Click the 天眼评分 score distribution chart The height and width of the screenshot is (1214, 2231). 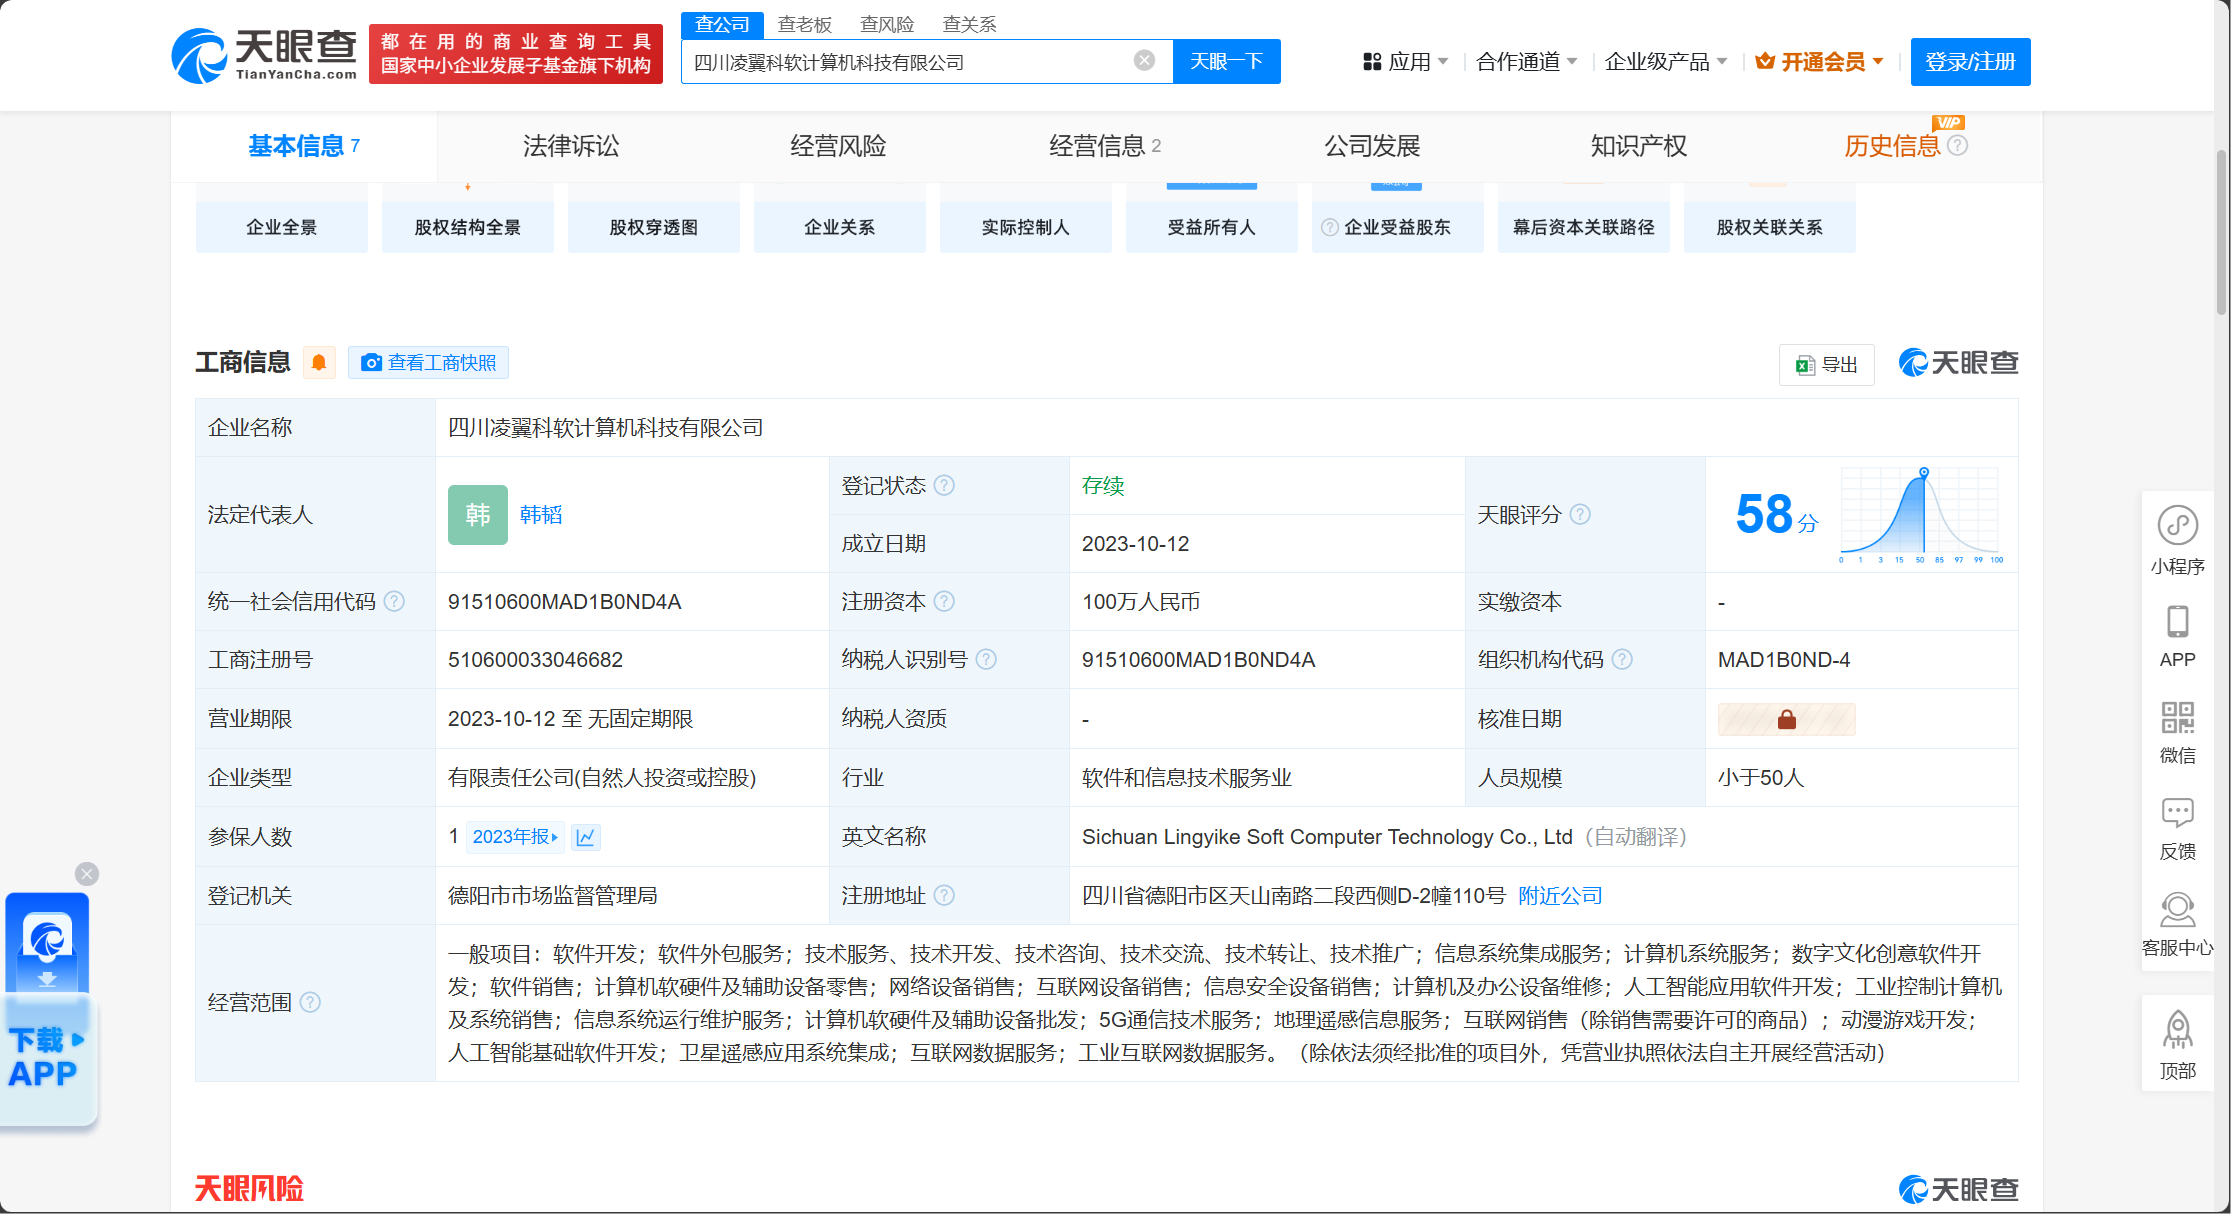(x=1921, y=514)
